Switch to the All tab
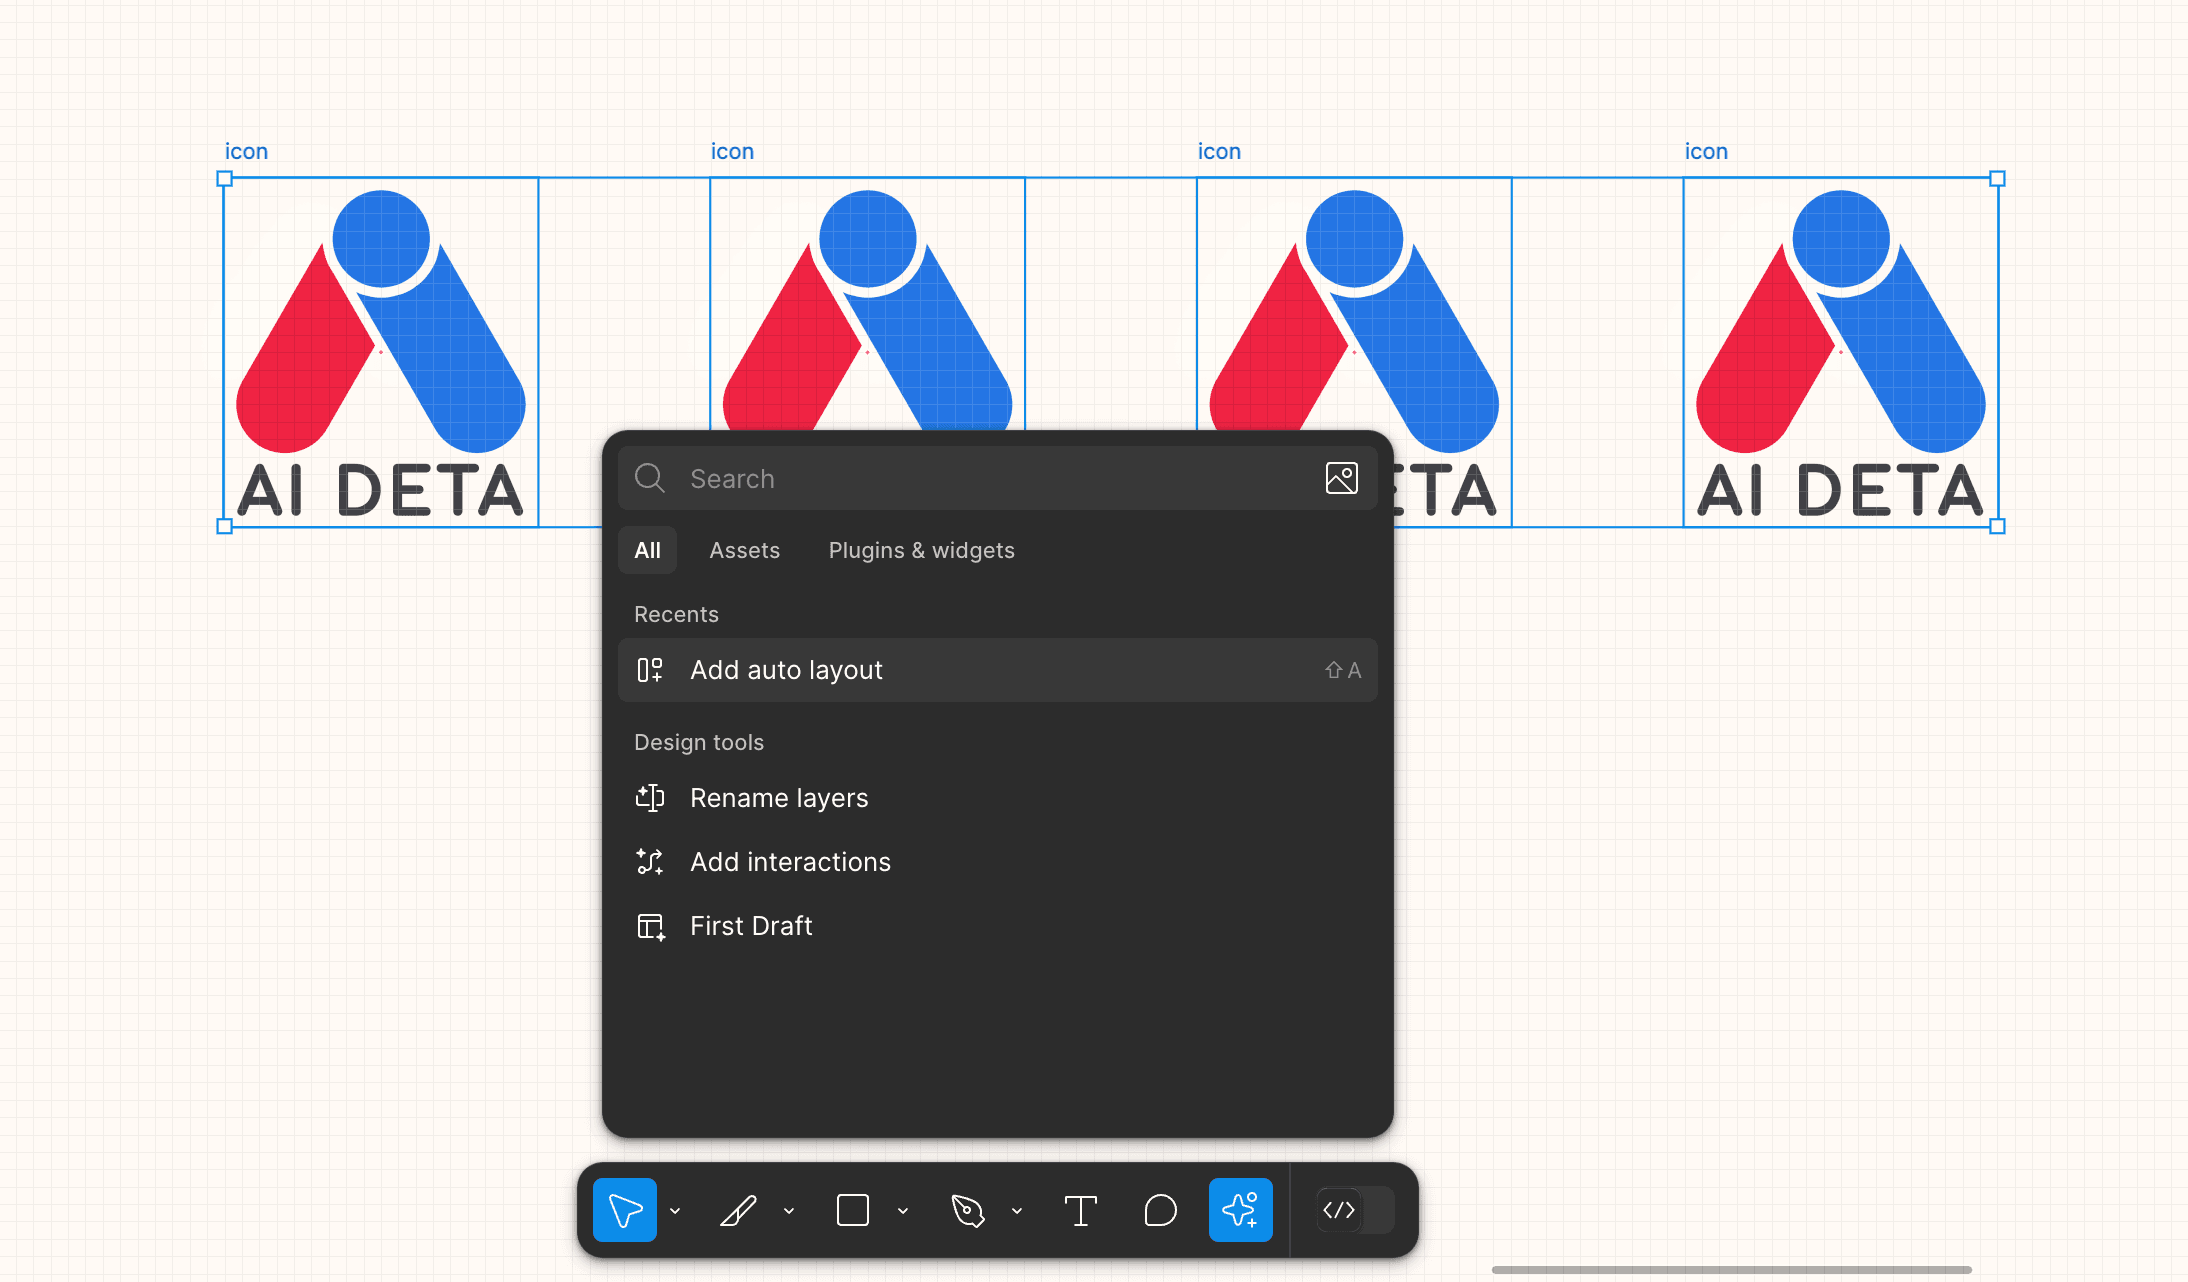Screen dimensions: 2188x1282 [x=647, y=550]
